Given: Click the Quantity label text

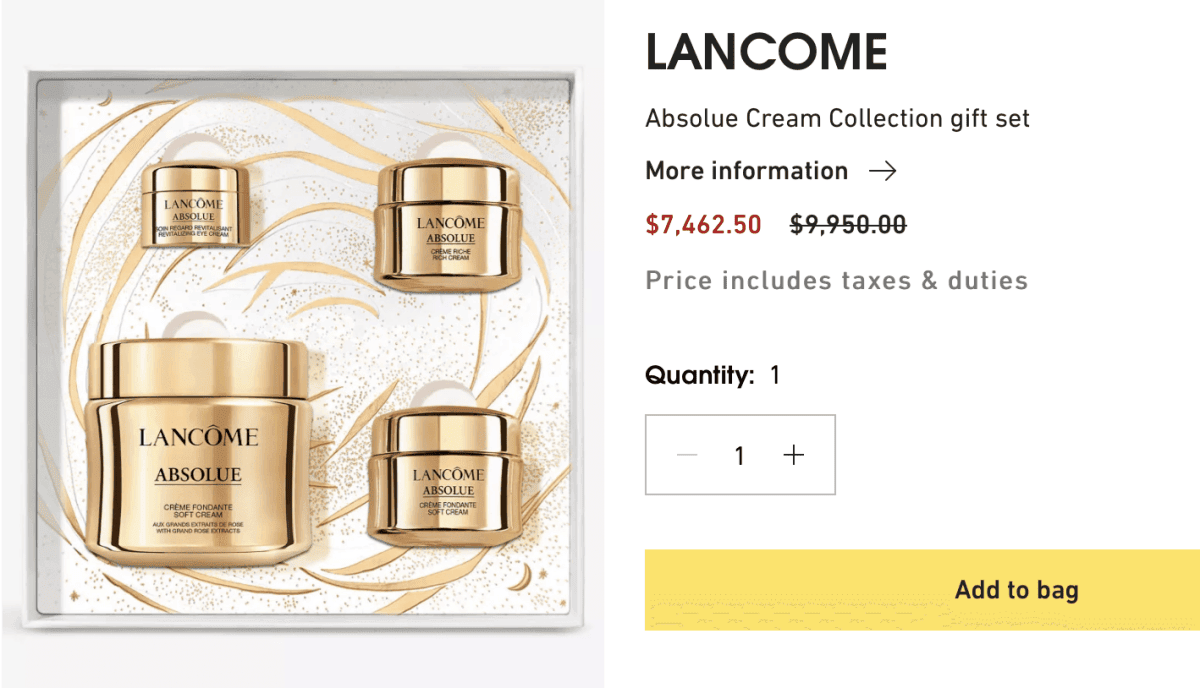Looking at the screenshot, I should coord(700,376).
